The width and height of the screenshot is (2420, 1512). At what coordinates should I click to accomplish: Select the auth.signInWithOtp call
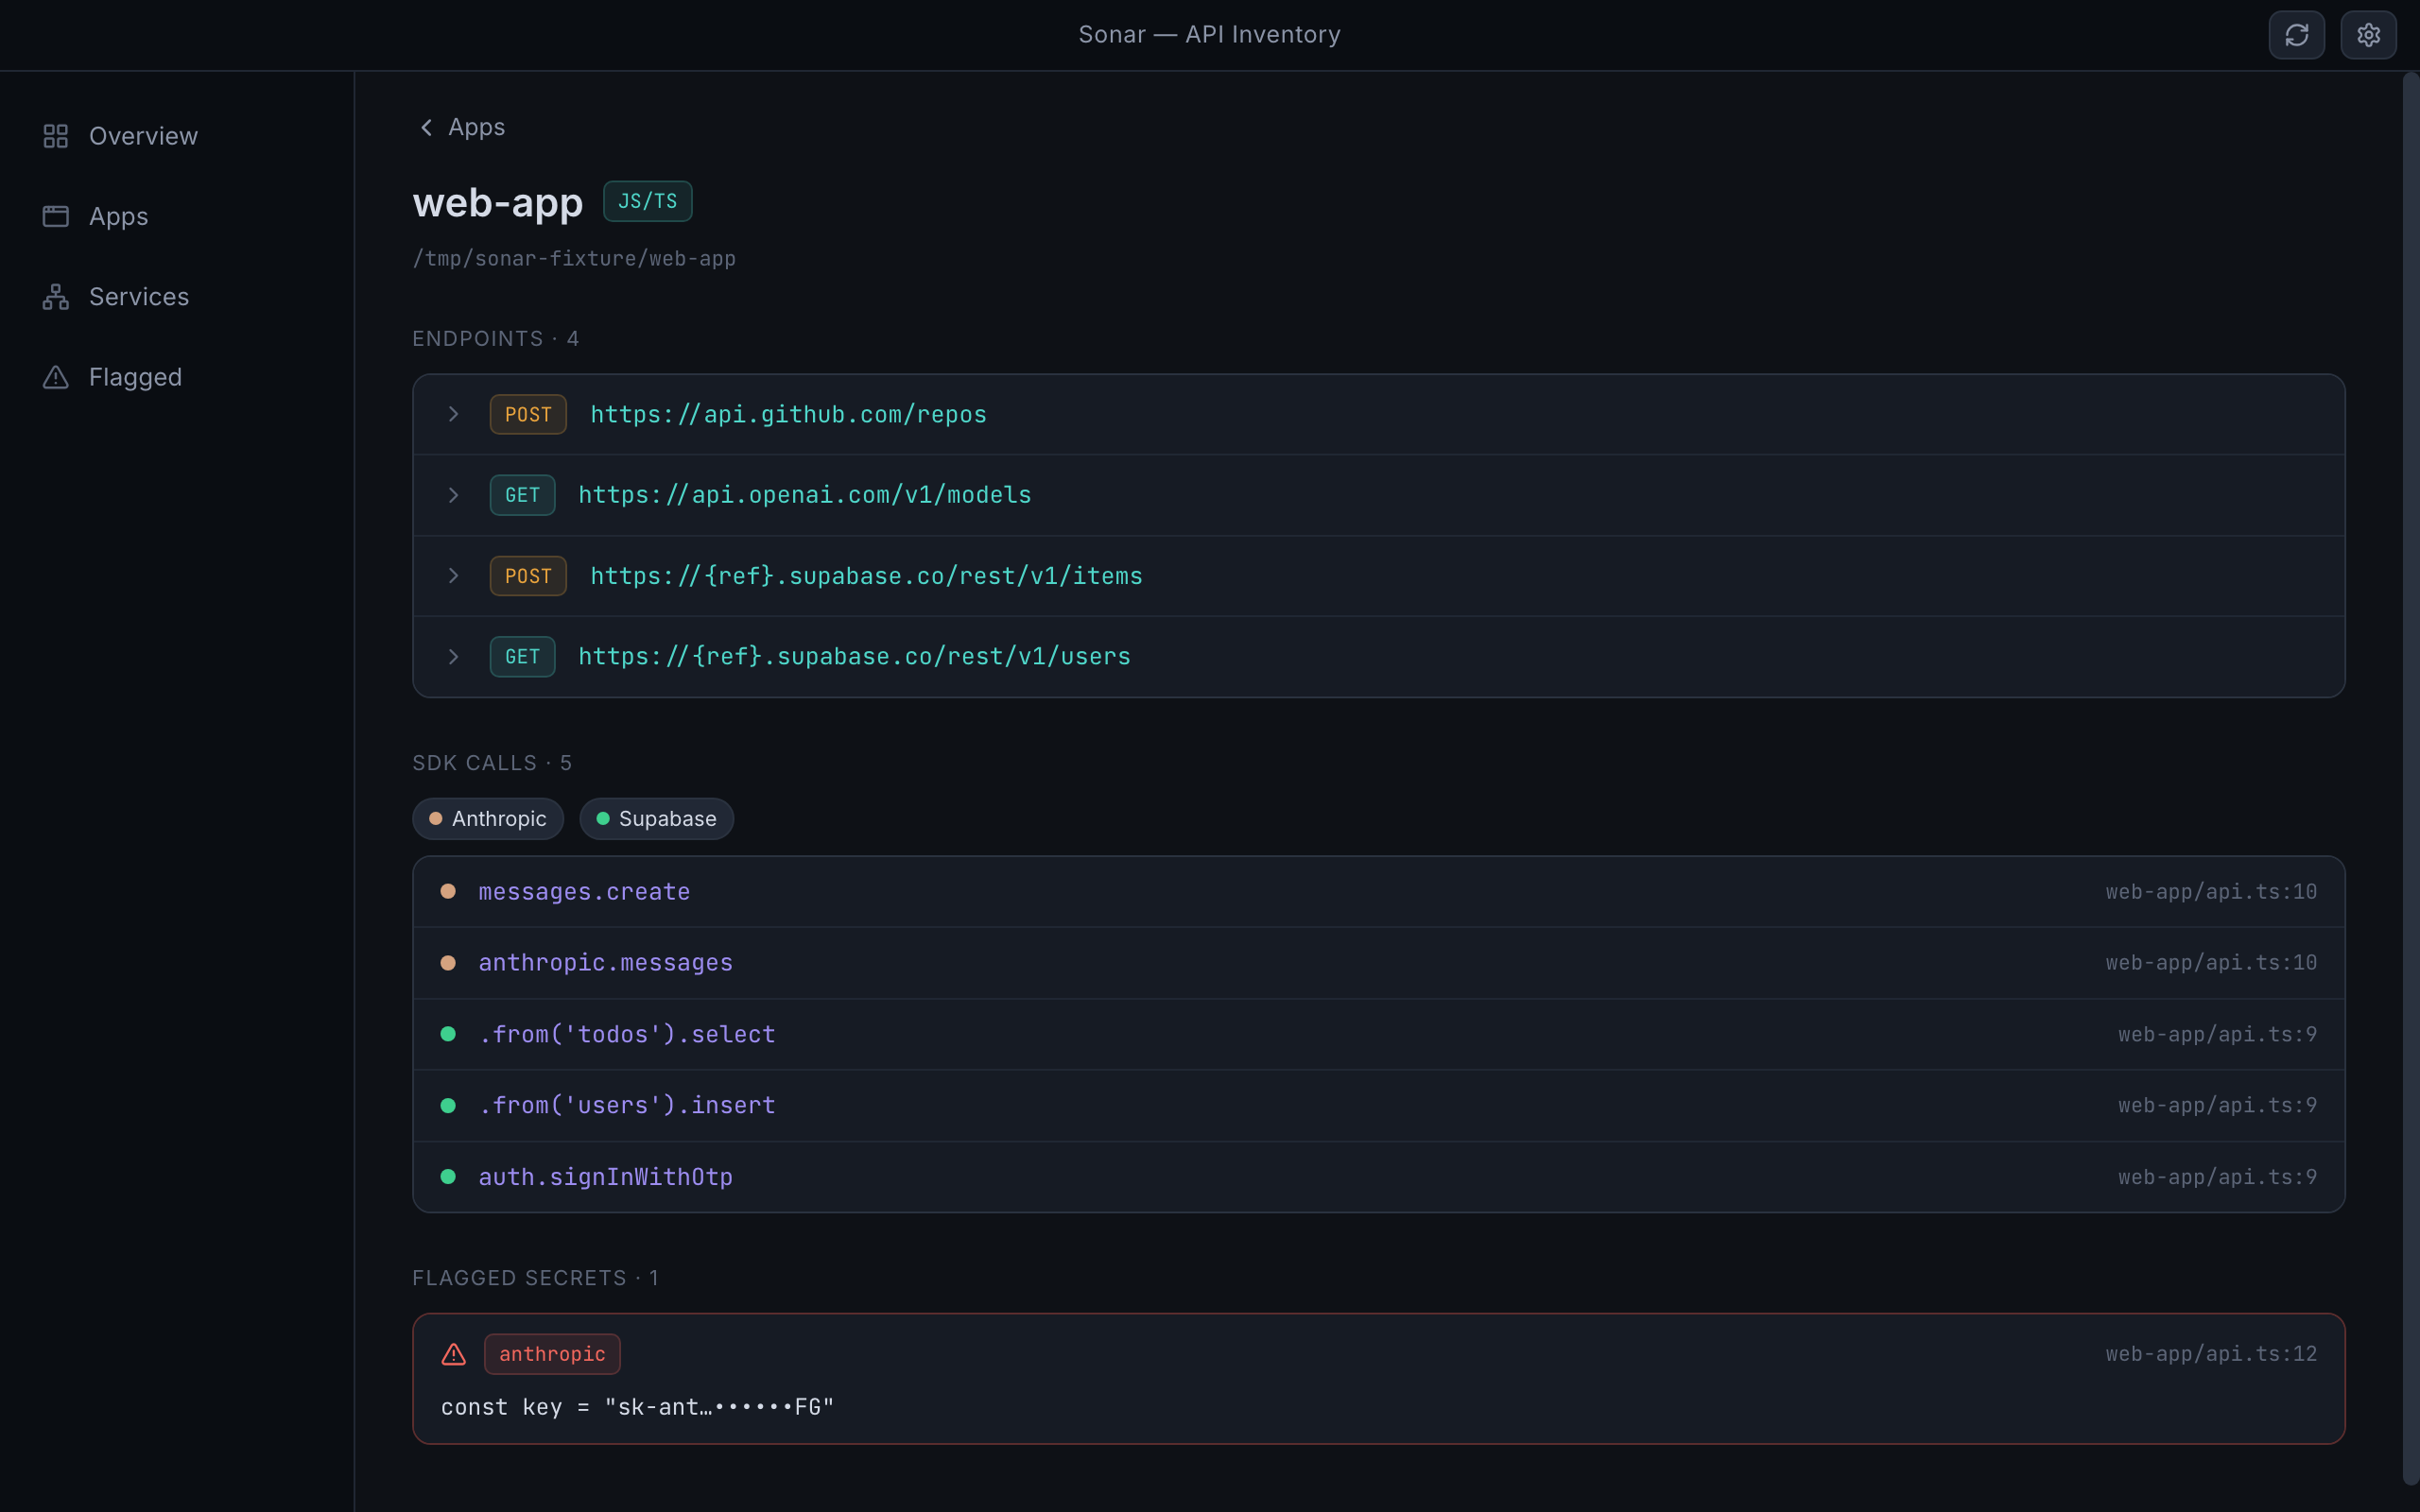tap(1378, 1177)
